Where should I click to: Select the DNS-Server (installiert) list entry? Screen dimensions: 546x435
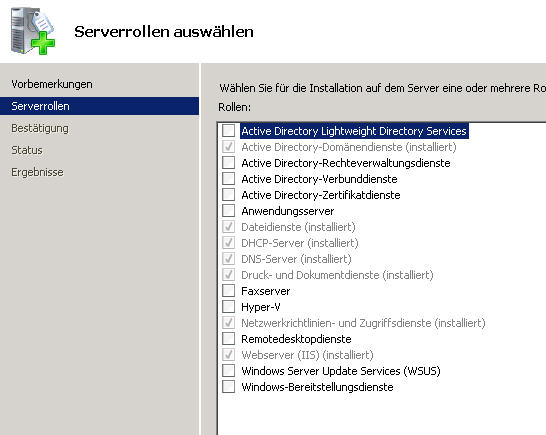(296, 259)
